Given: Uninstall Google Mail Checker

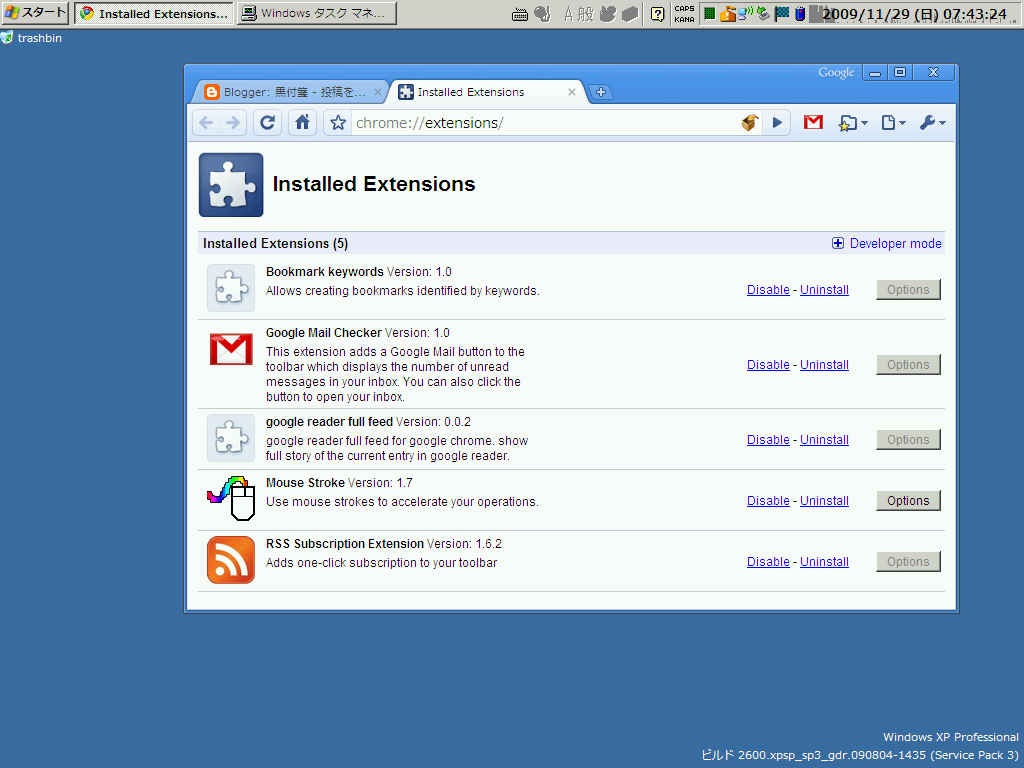Looking at the screenshot, I should [x=824, y=365].
